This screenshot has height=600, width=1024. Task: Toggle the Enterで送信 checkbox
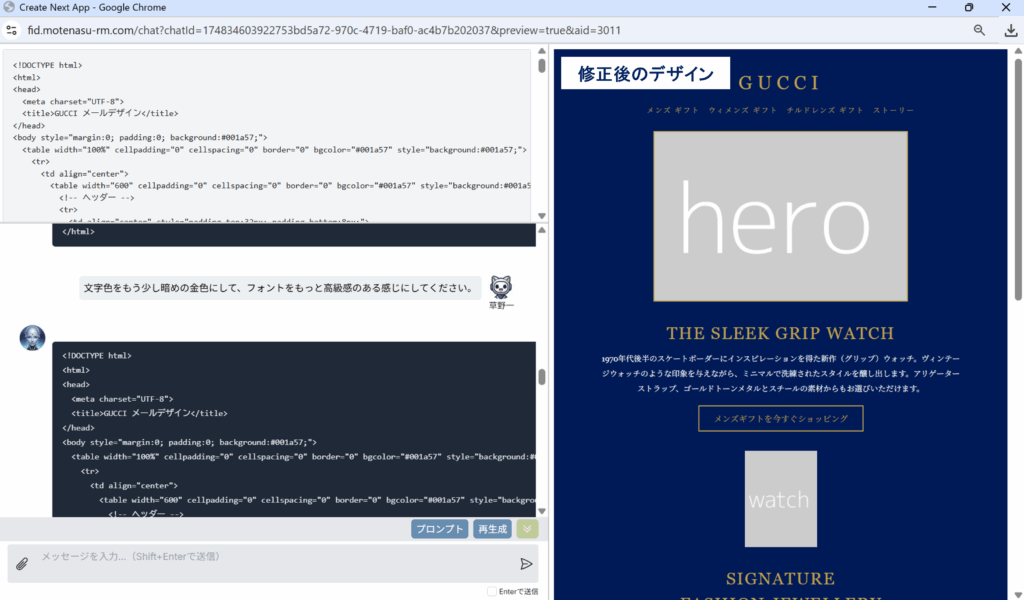[491, 592]
